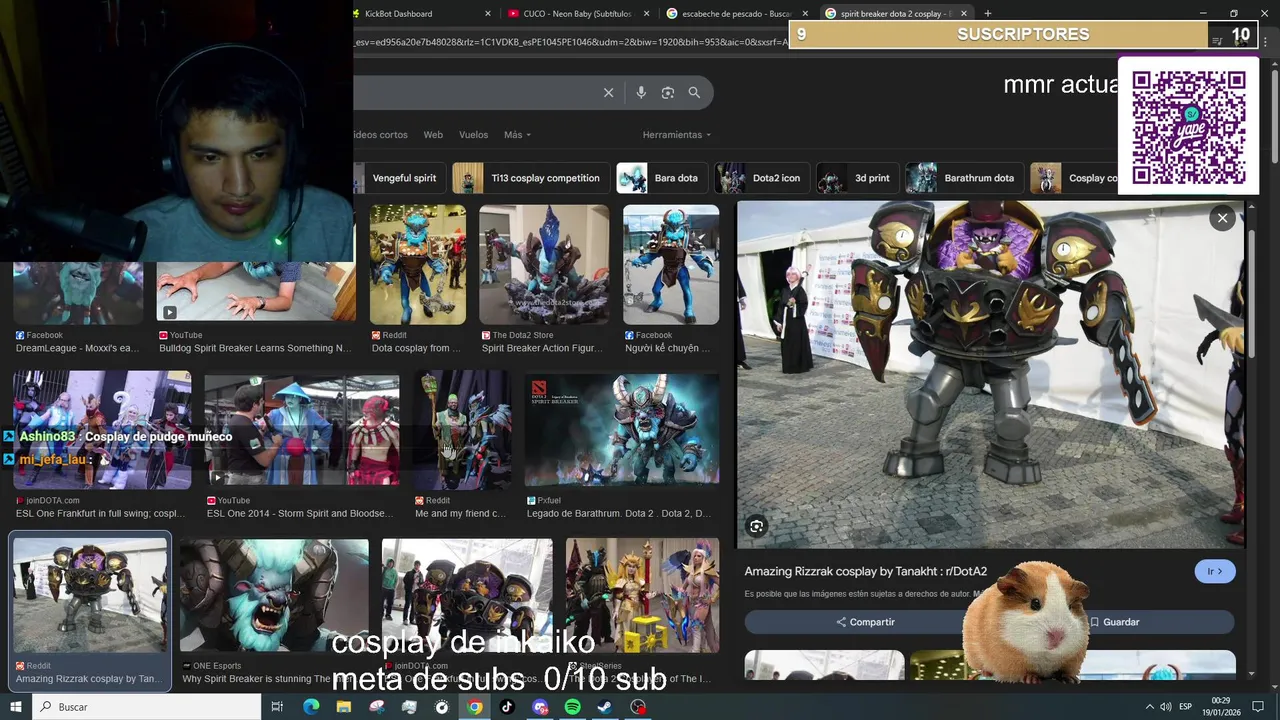Open SteelSeries Dota 2 cosplays thumbnail

coord(642,595)
